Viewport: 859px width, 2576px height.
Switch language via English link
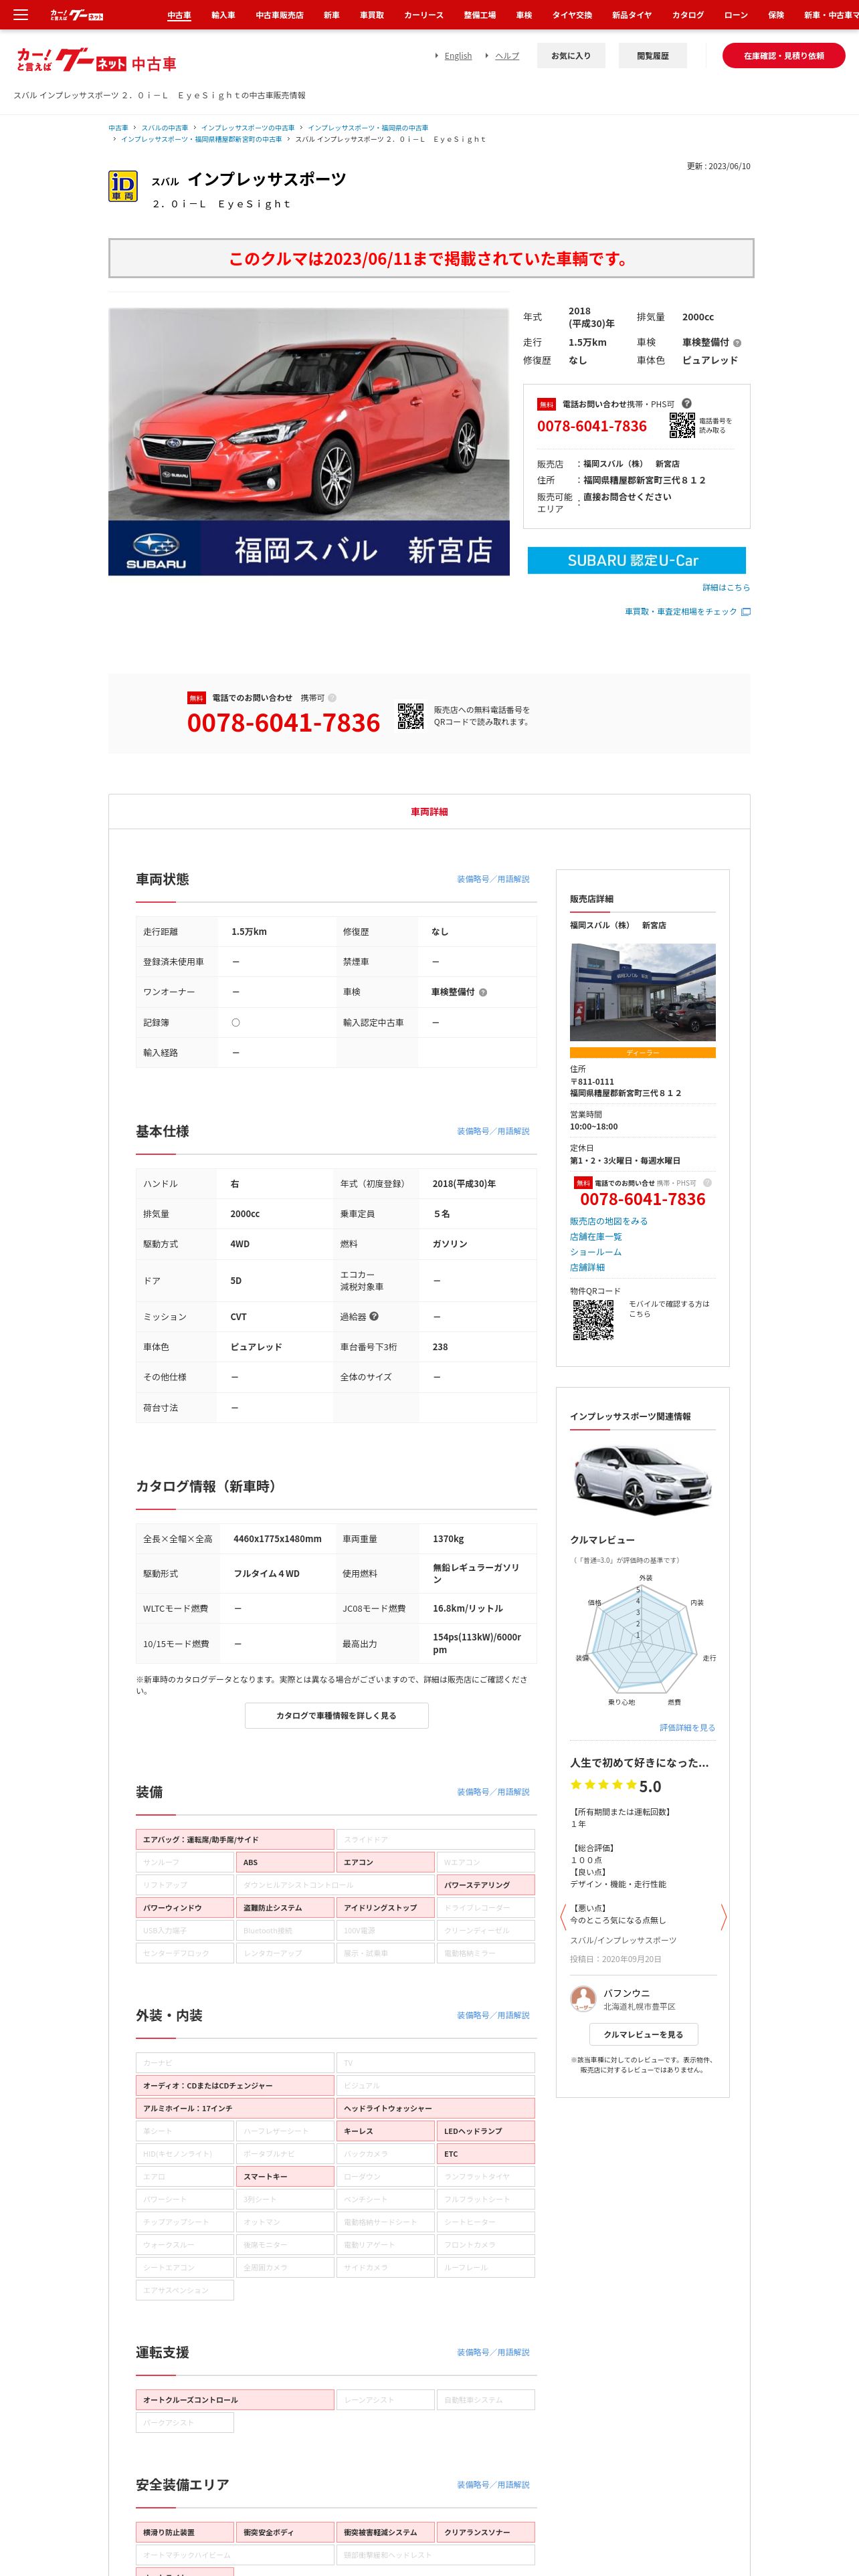(x=458, y=56)
